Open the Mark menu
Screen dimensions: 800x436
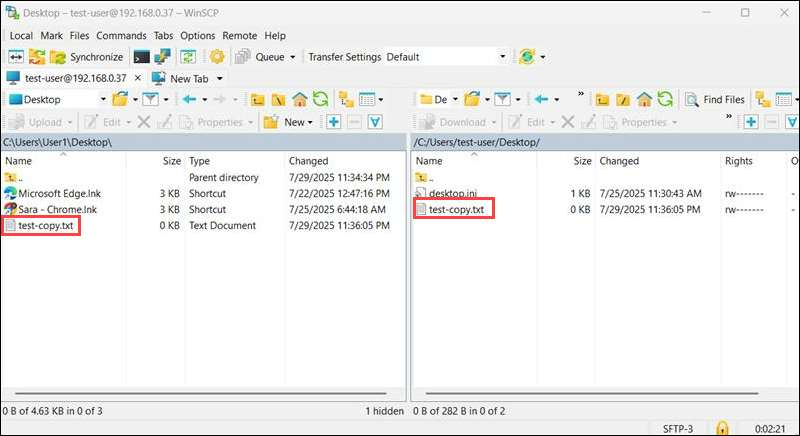click(52, 36)
